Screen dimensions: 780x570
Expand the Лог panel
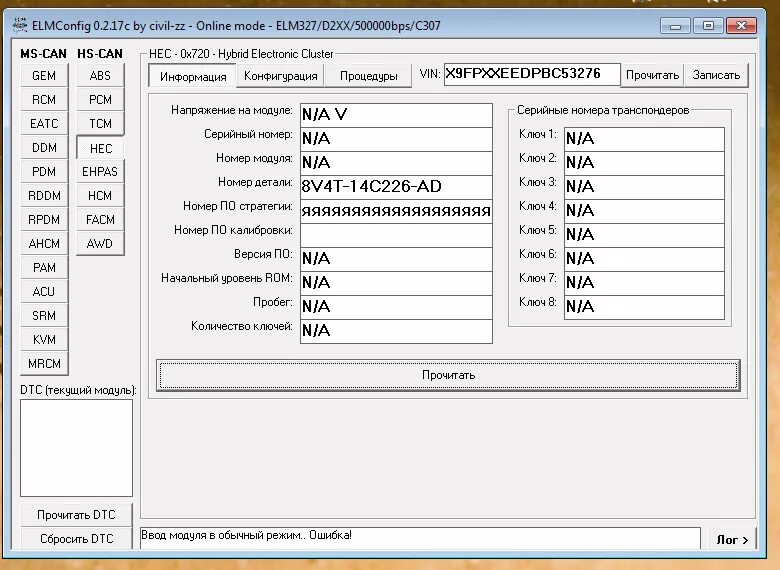click(732, 540)
